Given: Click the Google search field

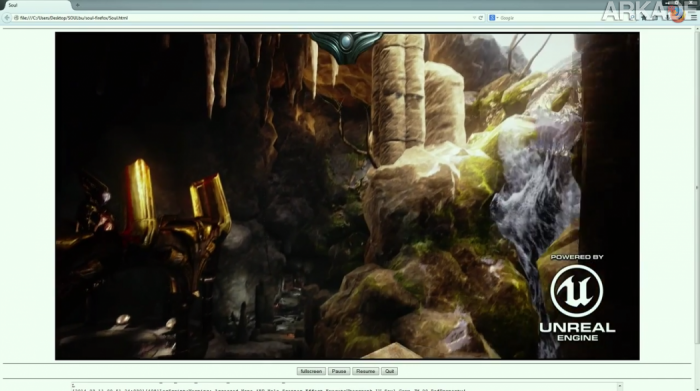Looking at the screenshot, I should 562,18.
